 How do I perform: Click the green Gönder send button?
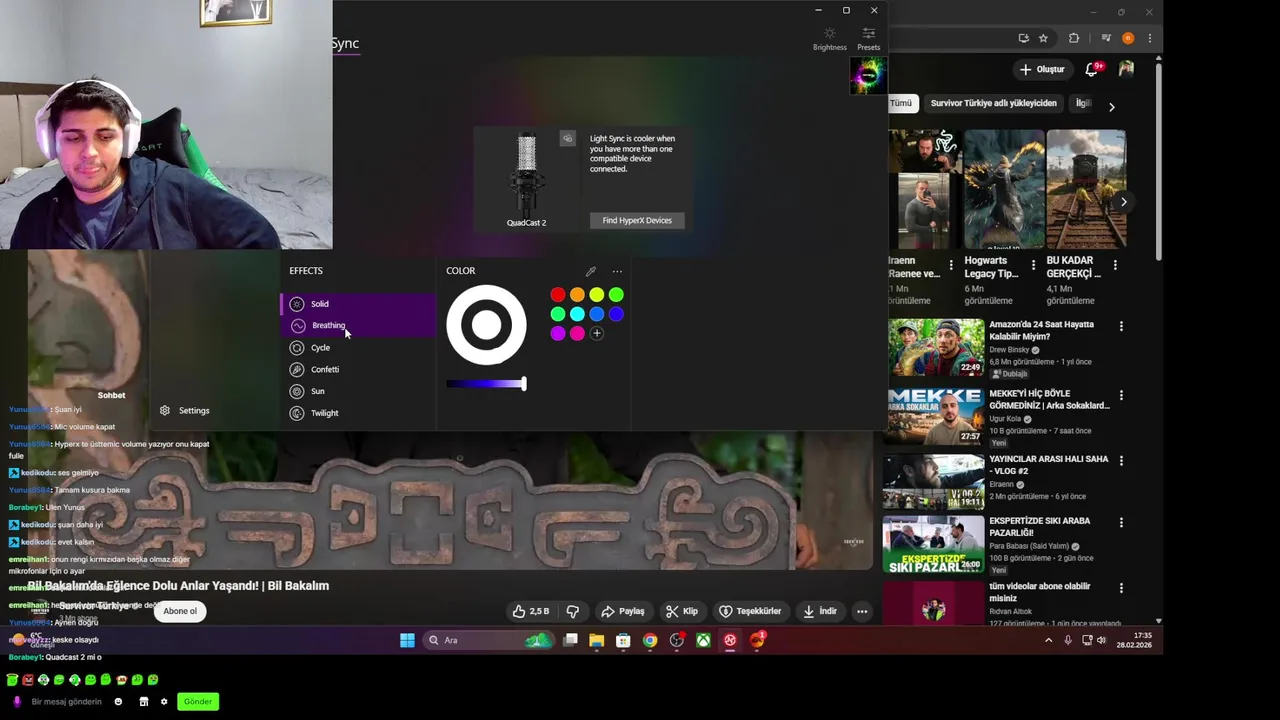click(x=198, y=702)
